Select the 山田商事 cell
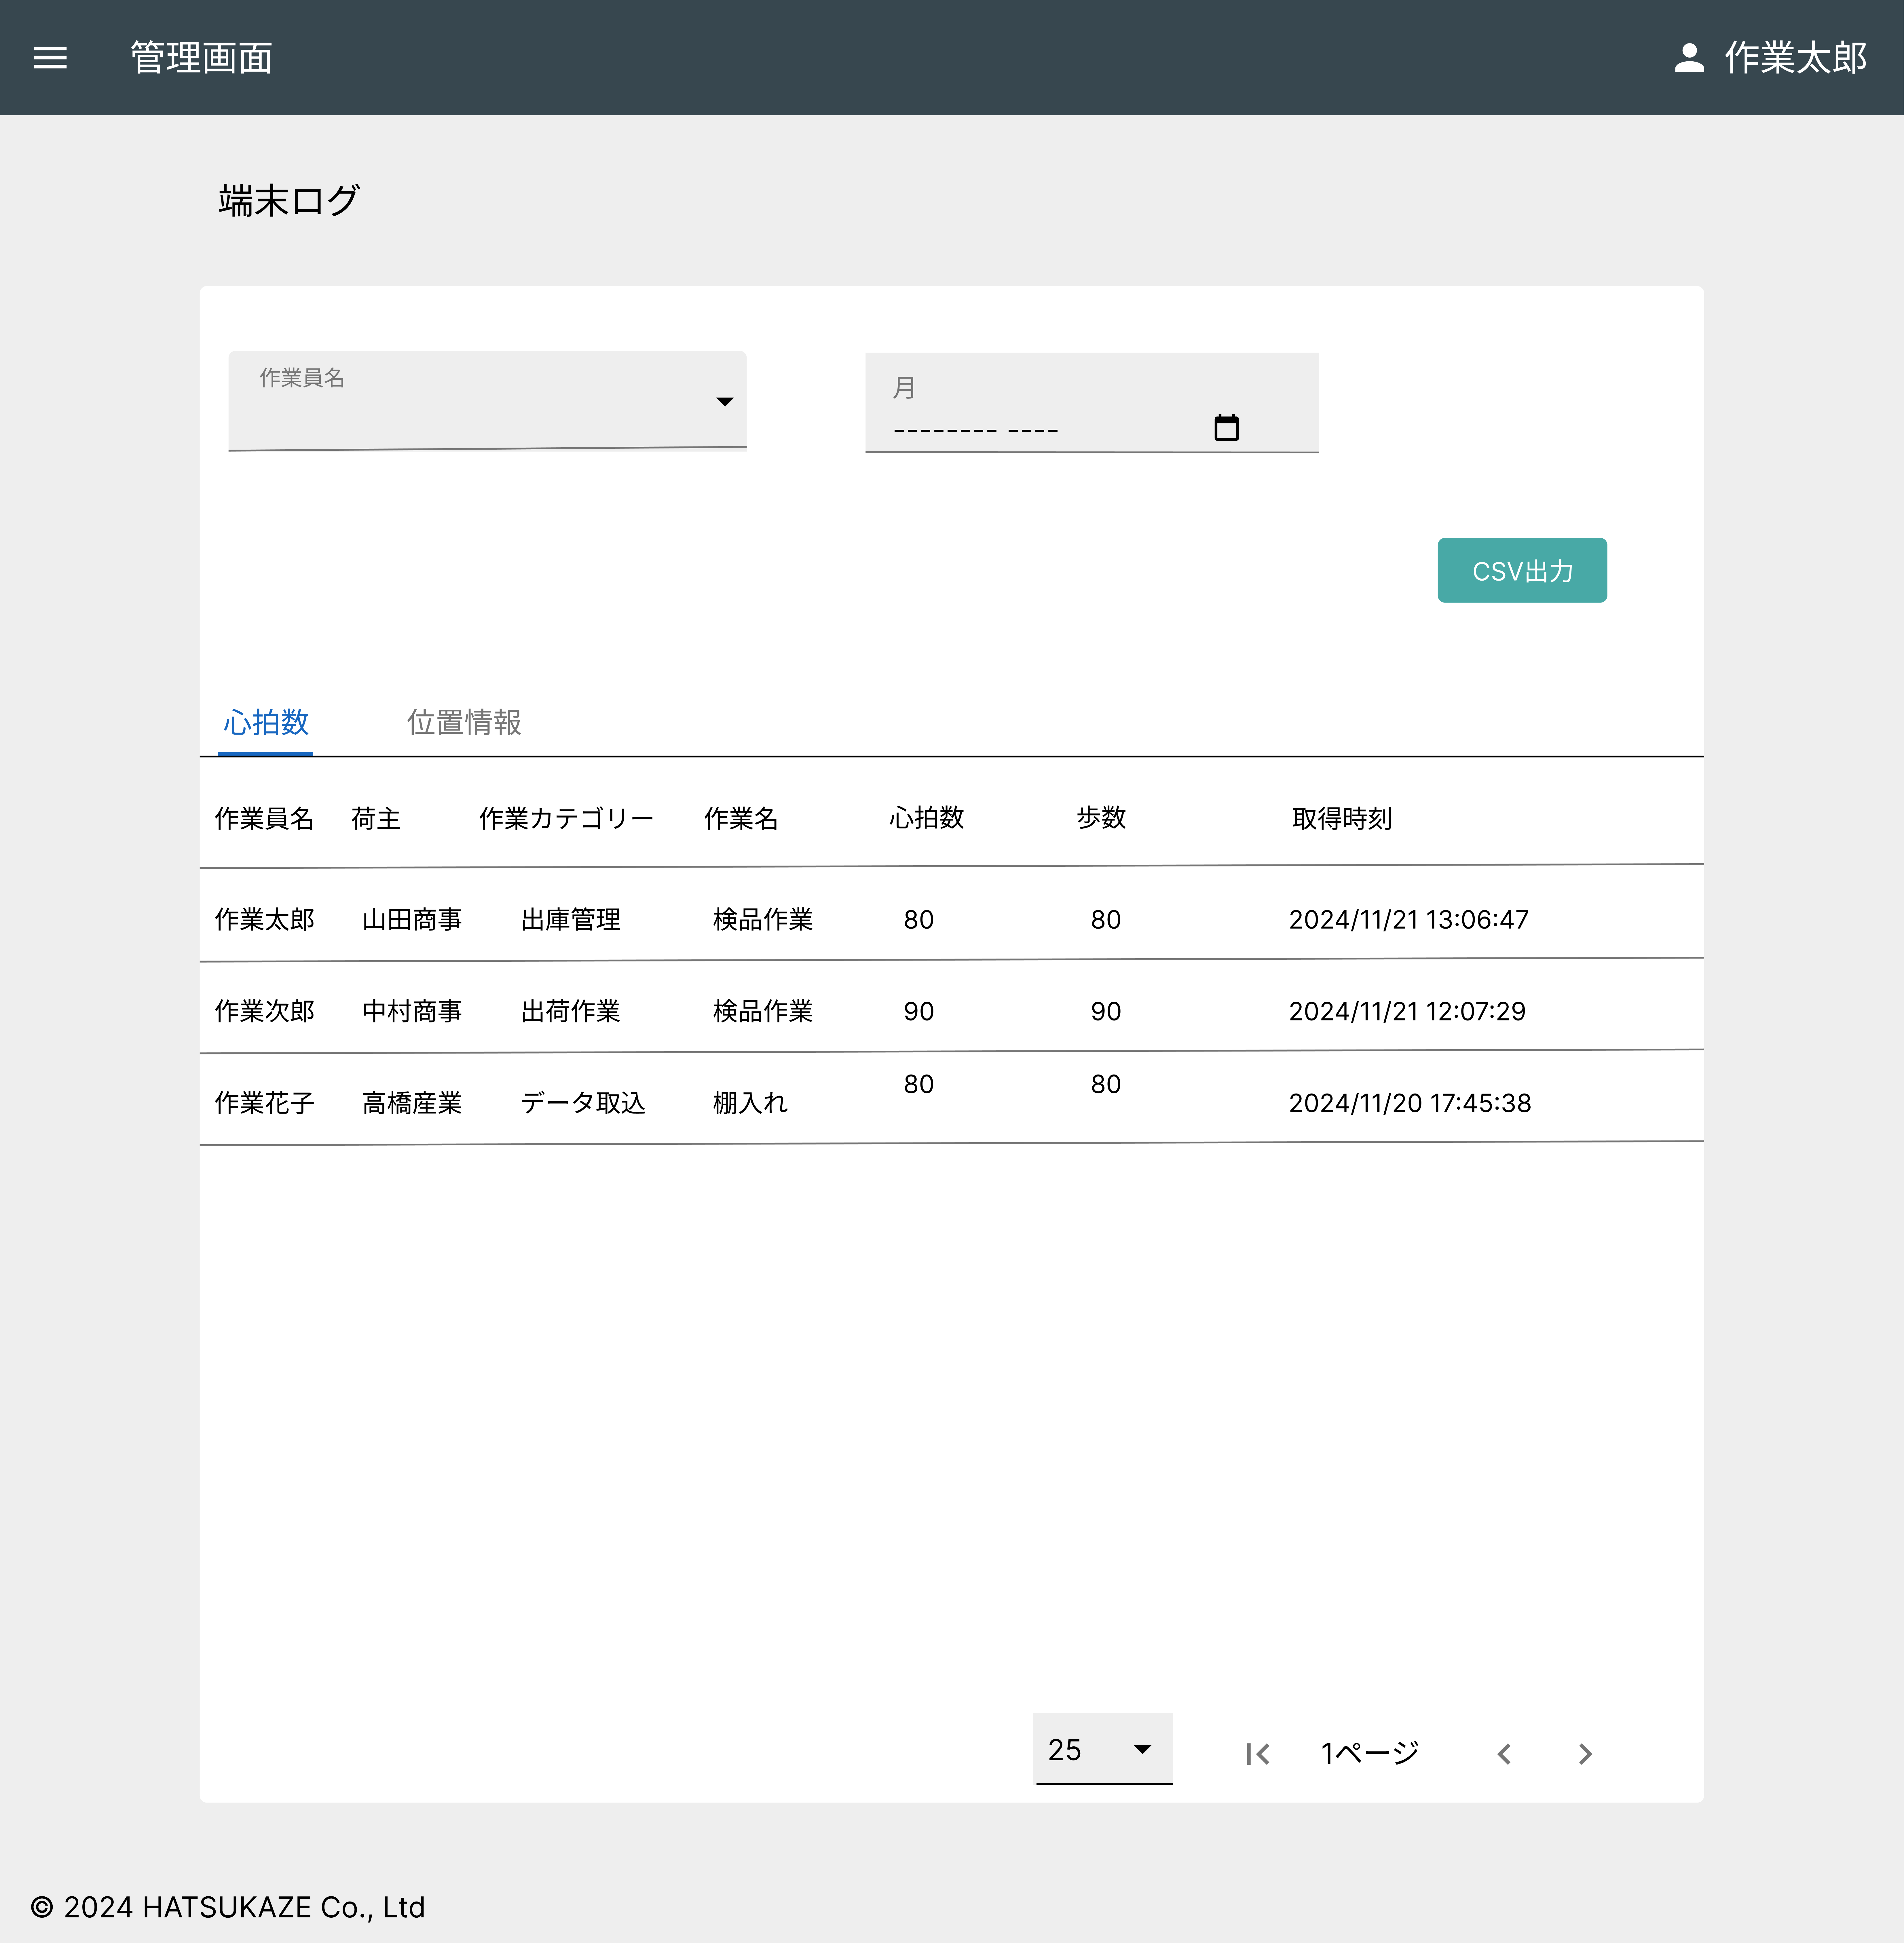The height and width of the screenshot is (1943, 1904). [x=412, y=920]
